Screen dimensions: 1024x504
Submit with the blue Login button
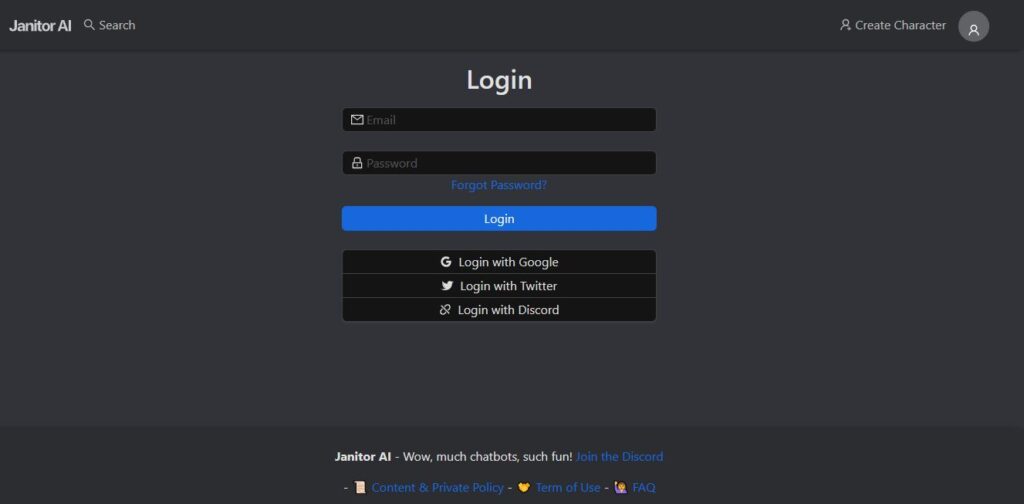(499, 219)
